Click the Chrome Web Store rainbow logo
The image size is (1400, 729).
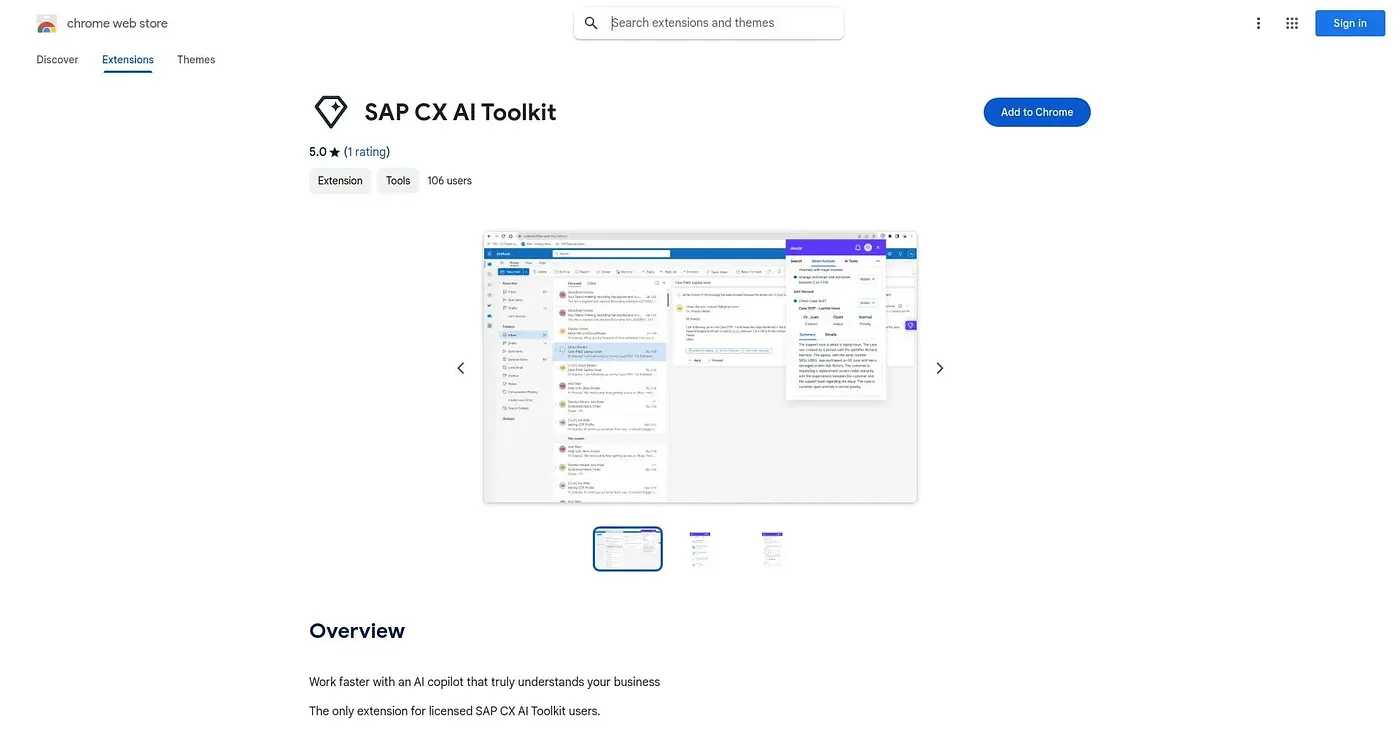tap(46, 23)
